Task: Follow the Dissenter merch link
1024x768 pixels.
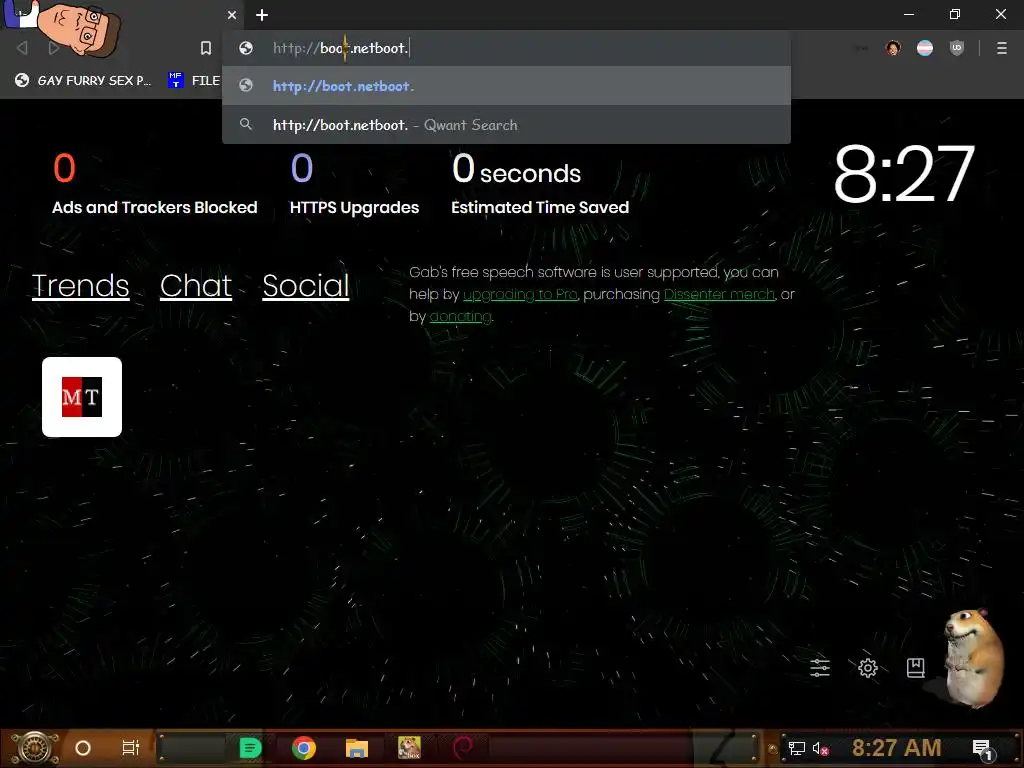Action: [x=719, y=295]
